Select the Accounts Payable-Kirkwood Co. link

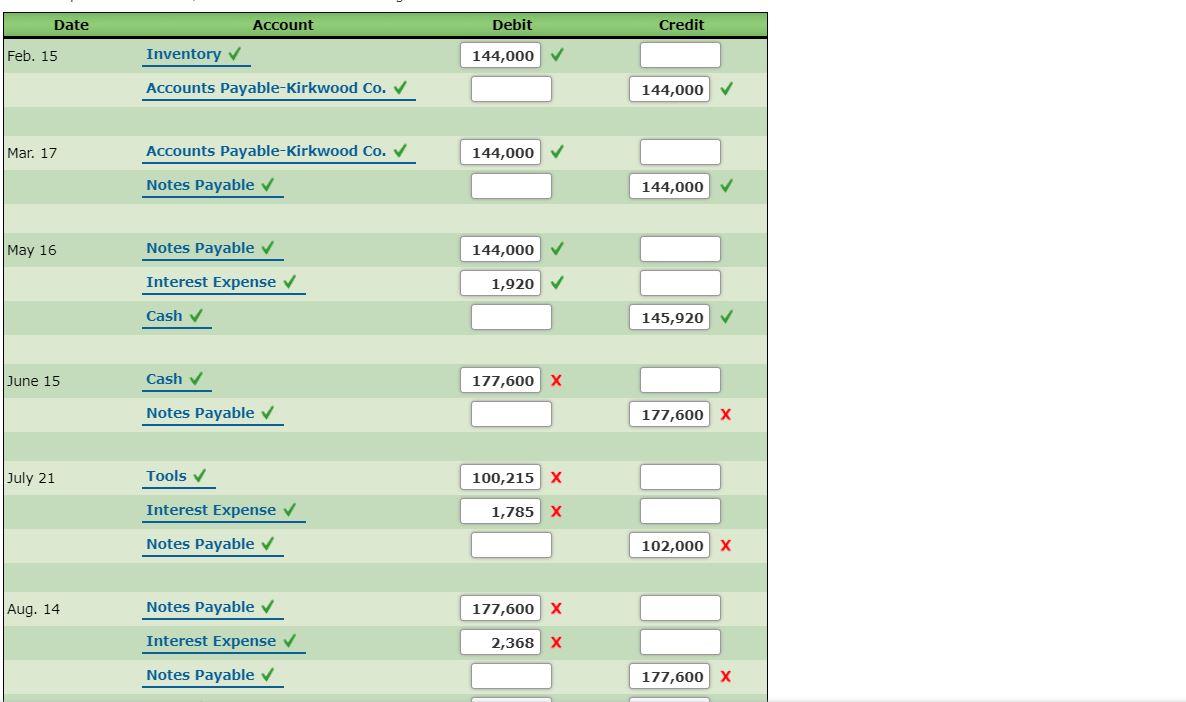tap(270, 88)
